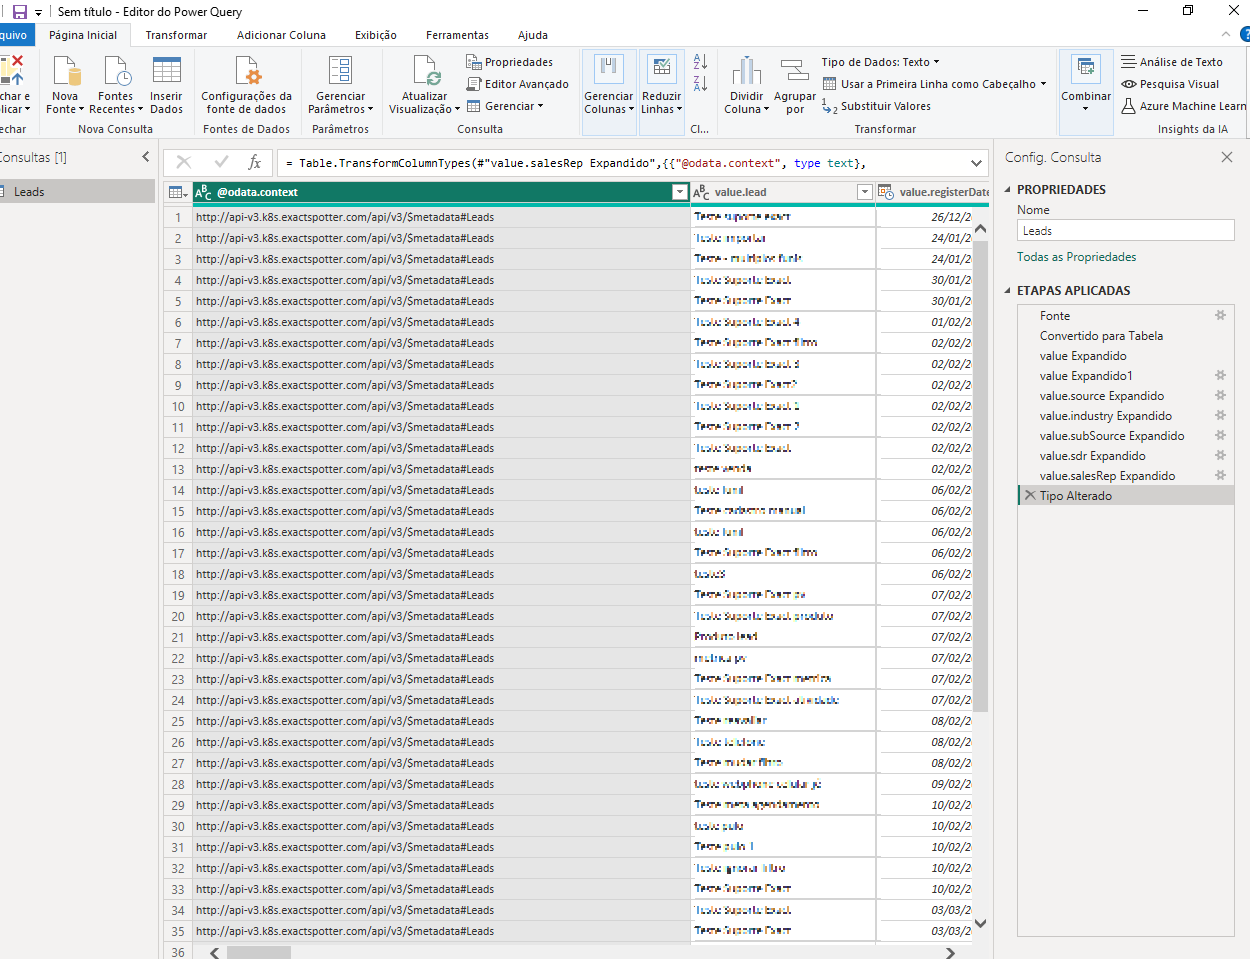Collapse the ETAPAS APLICADAS section
1250x959 pixels.
pyautogui.click(x=1008, y=291)
